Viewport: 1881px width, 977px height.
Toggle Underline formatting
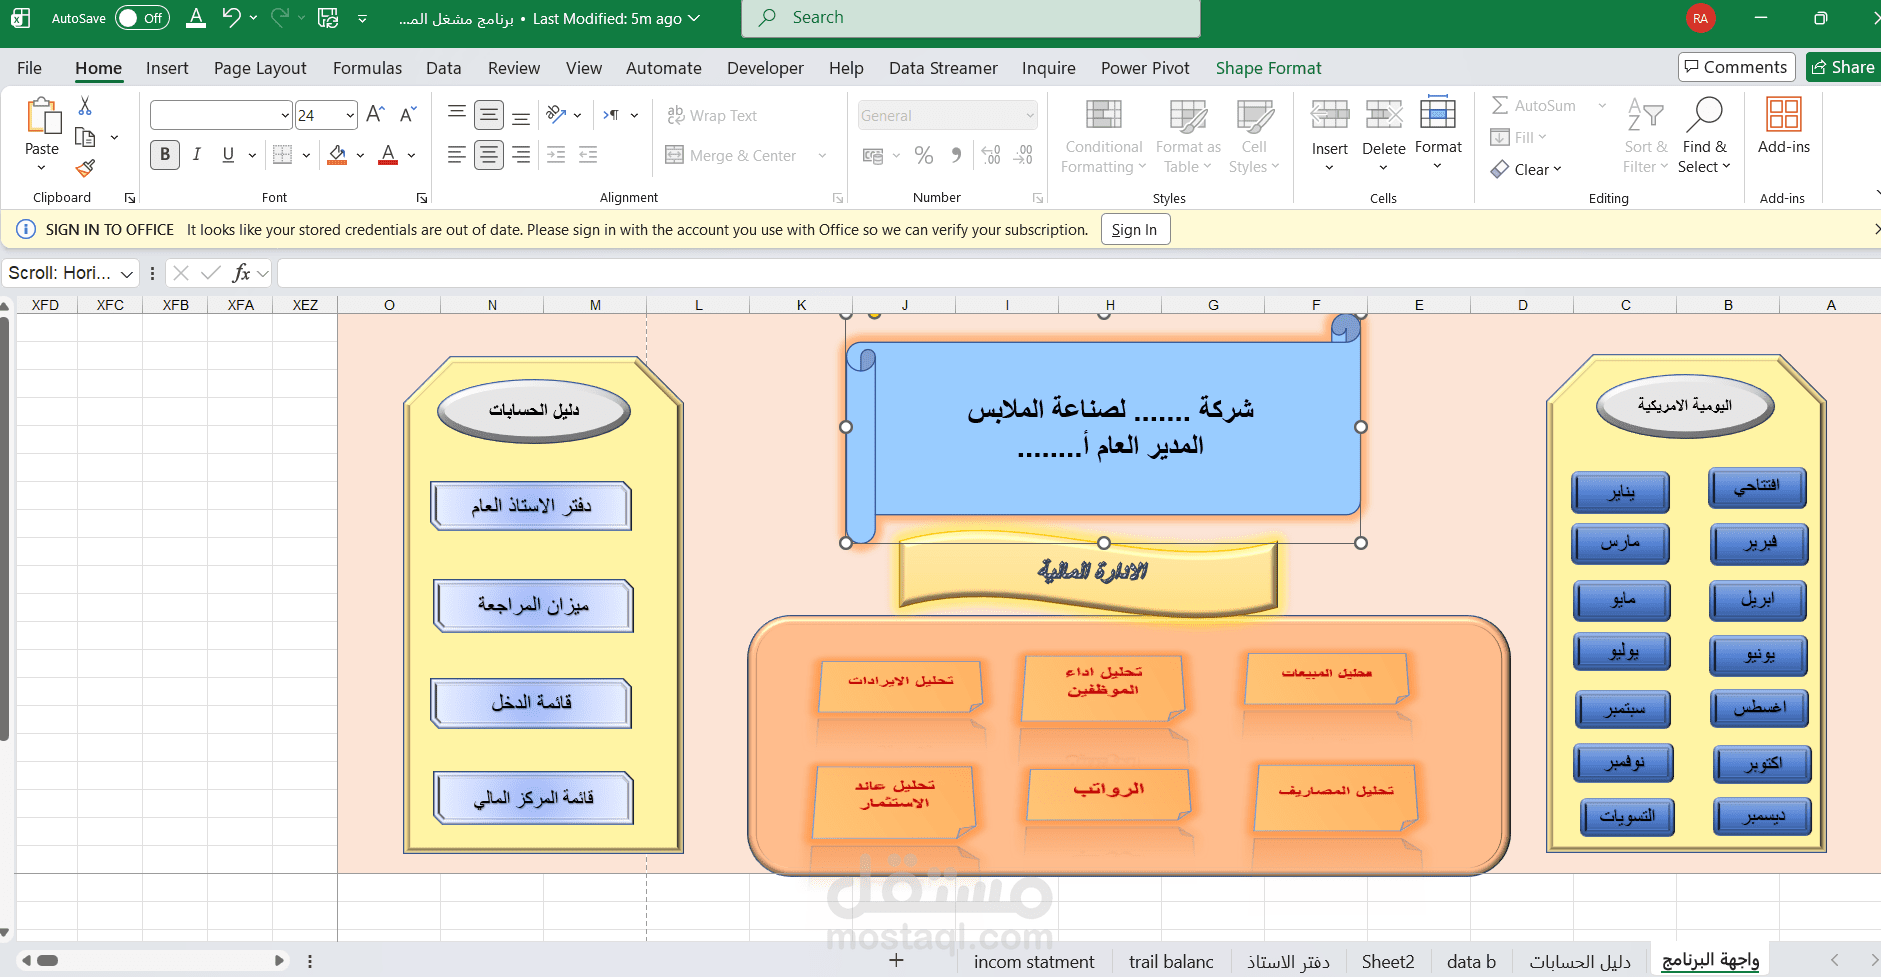pyautogui.click(x=228, y=154)
